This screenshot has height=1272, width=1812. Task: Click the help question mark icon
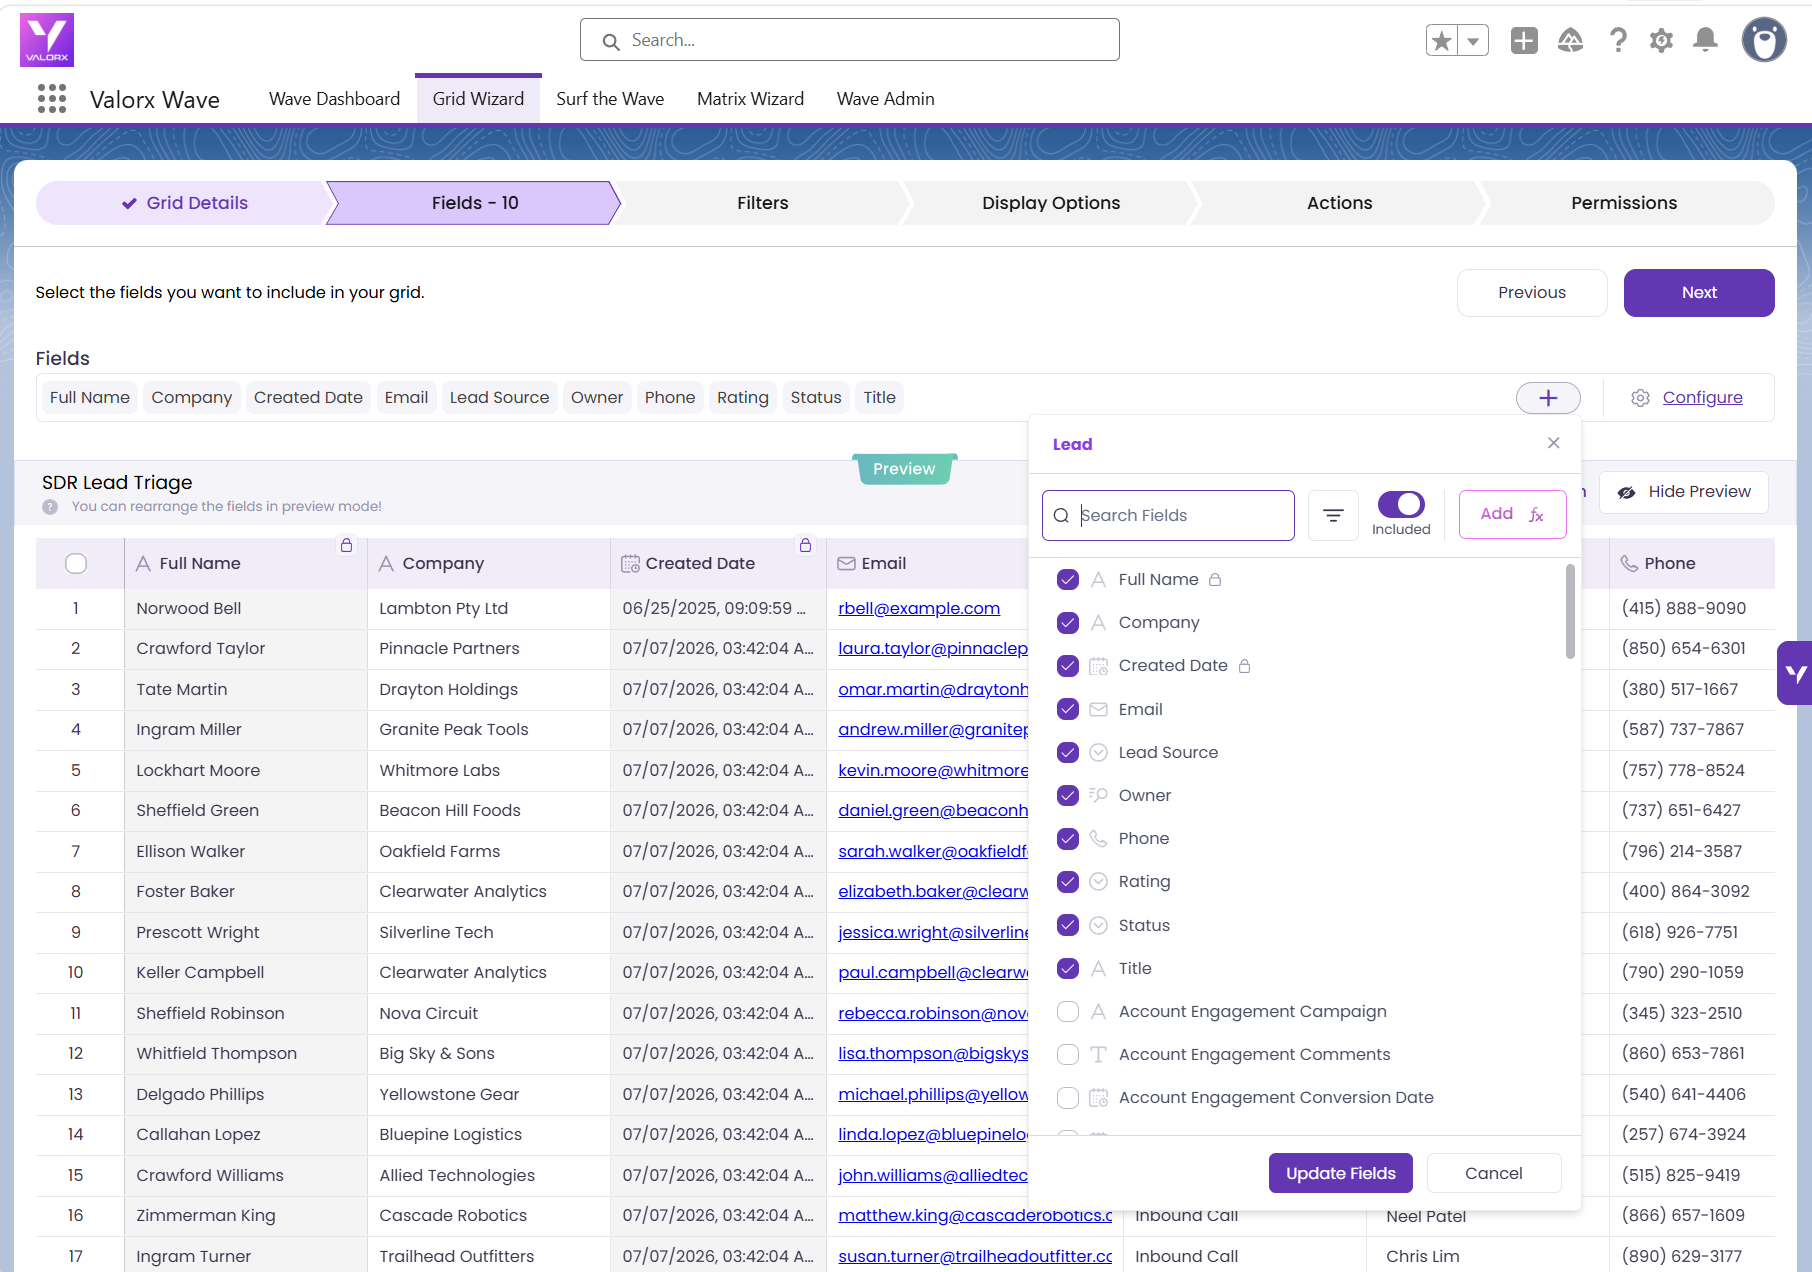coord(1618,40)
